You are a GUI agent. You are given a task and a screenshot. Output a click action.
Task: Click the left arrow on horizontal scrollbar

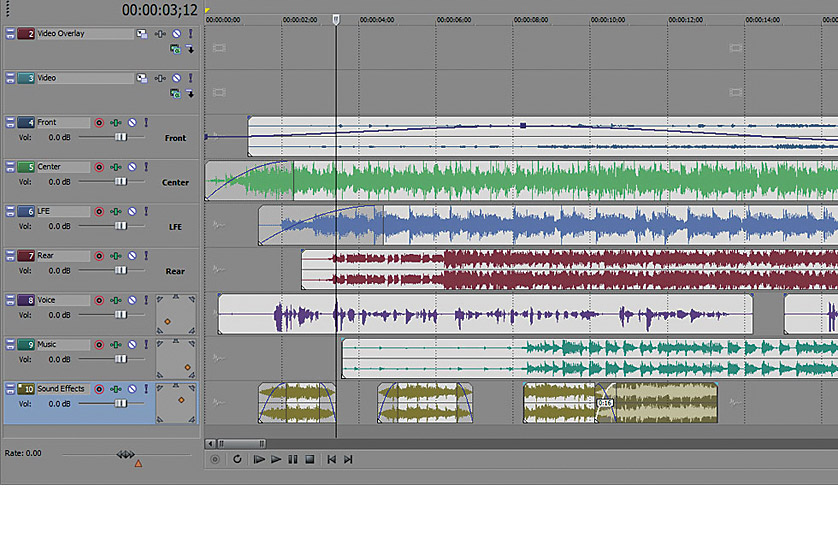pyautogui.click(x=210, y=443)
